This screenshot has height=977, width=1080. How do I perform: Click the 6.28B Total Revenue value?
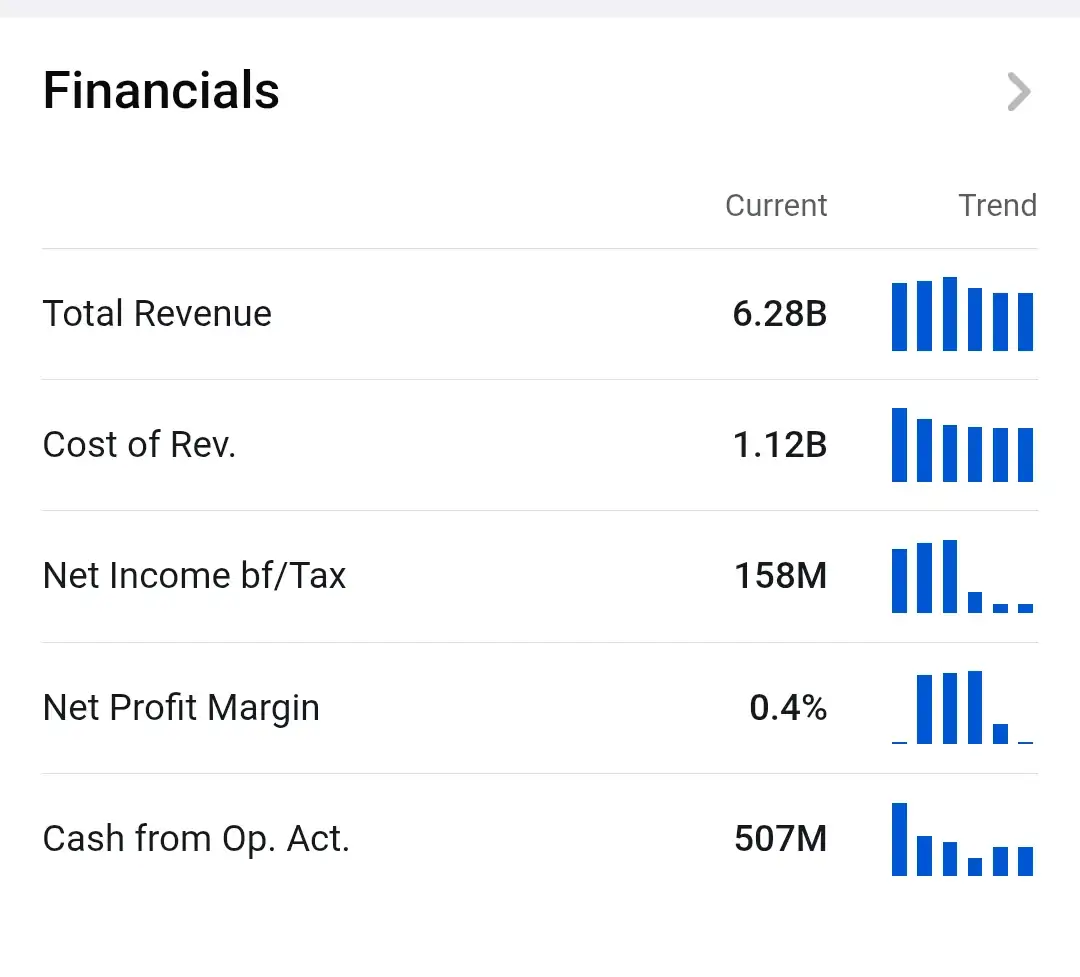[x=780, y=314]
